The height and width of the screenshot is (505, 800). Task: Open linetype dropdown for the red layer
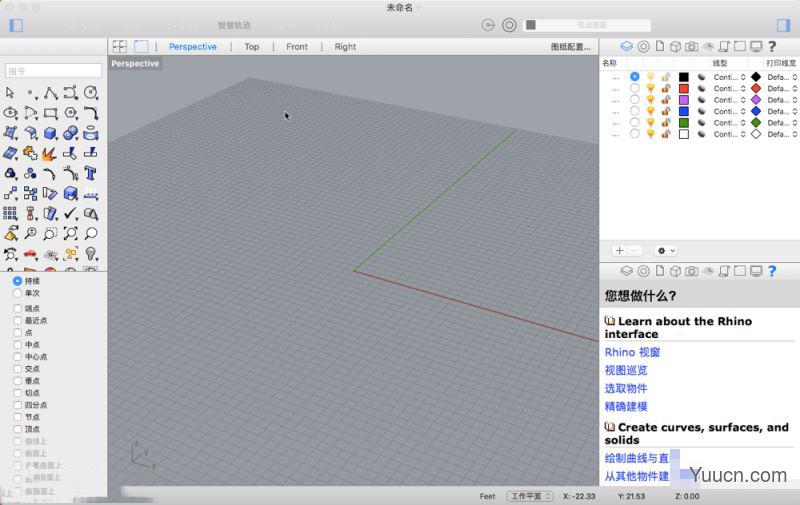pyautogui.click(x=730, y=88)
